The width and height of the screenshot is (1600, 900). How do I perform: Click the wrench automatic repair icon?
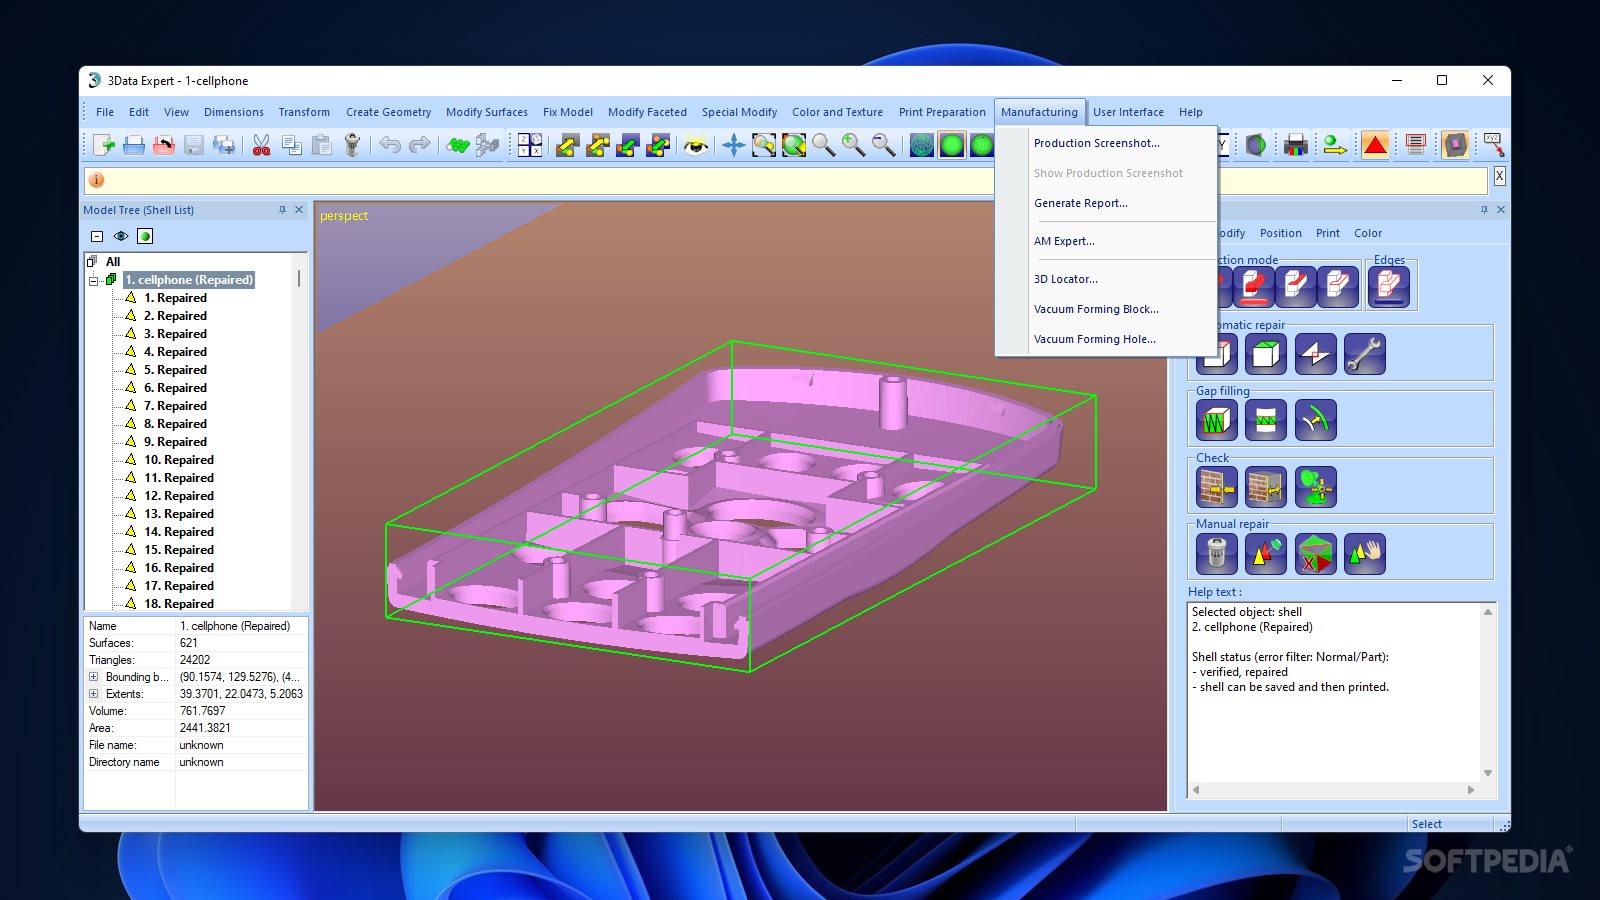click(1365, 354)
